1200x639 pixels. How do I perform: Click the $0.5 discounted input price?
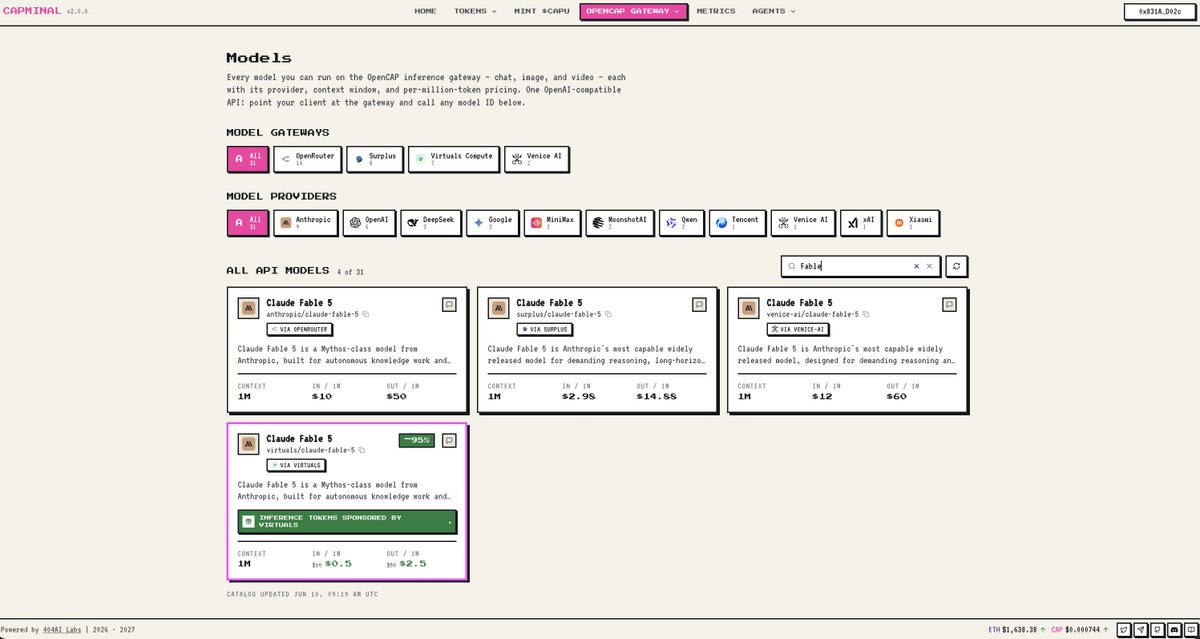[x=338, y=563]
